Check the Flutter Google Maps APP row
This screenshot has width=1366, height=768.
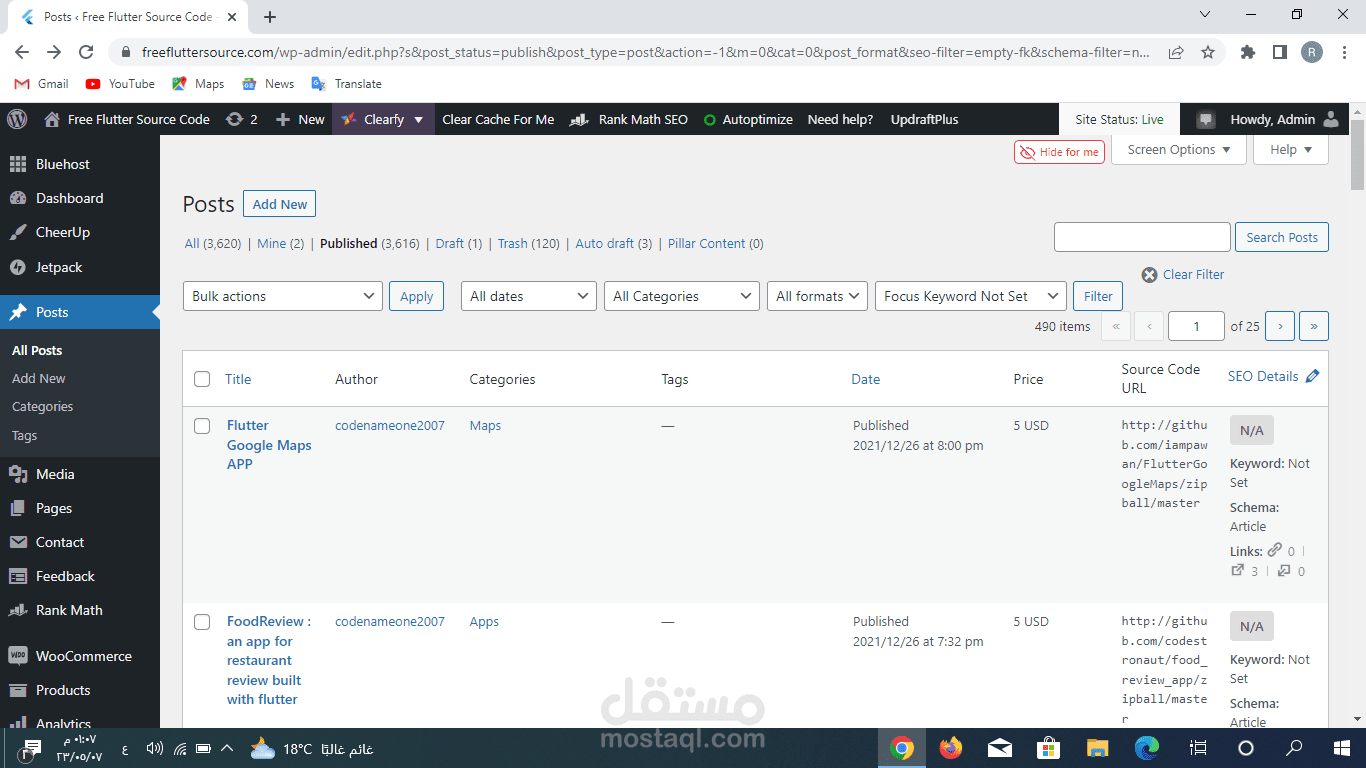[x=202, y=426]
